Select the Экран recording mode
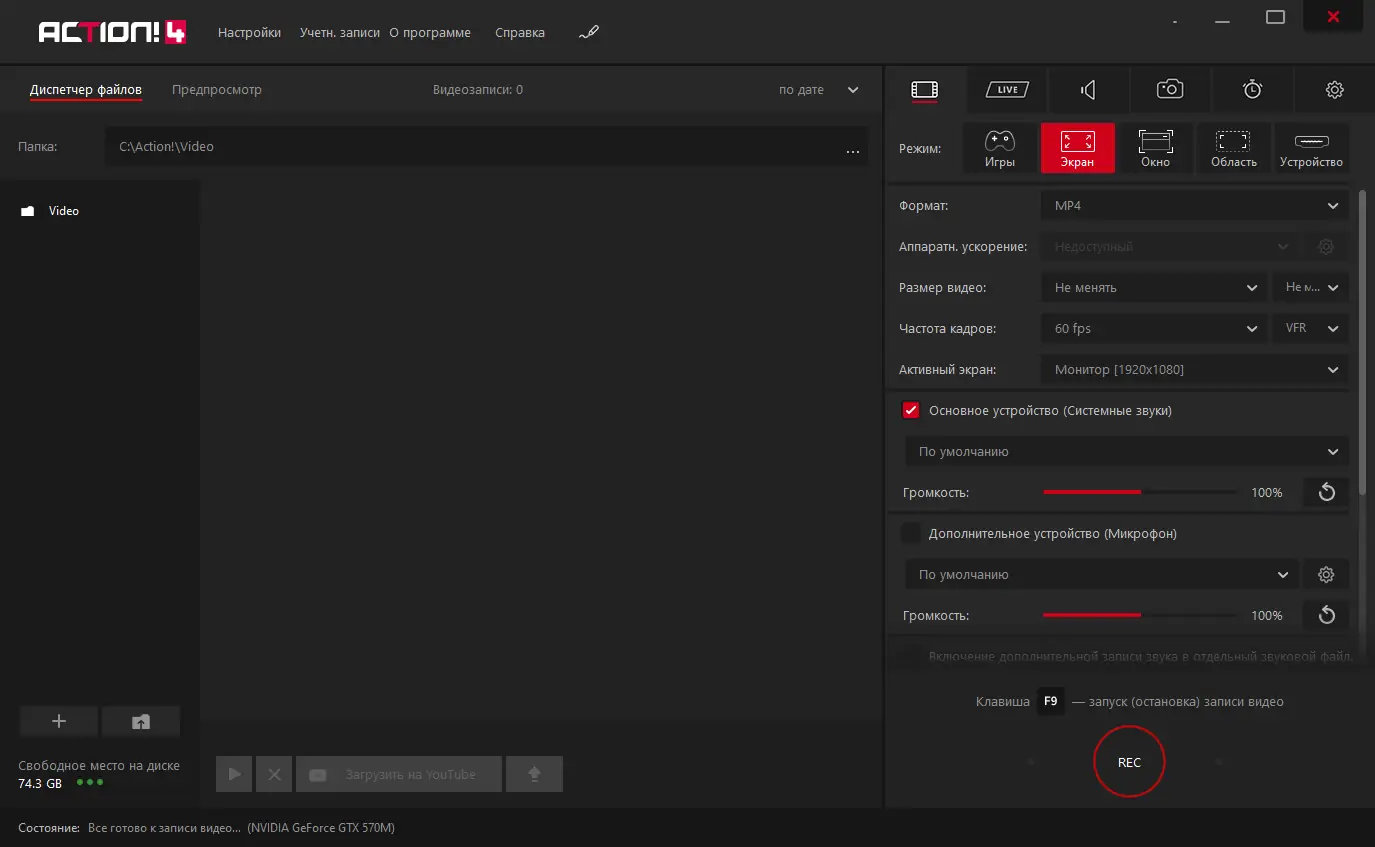This screenshot has height=847, width=1375. click(1078, 148)
